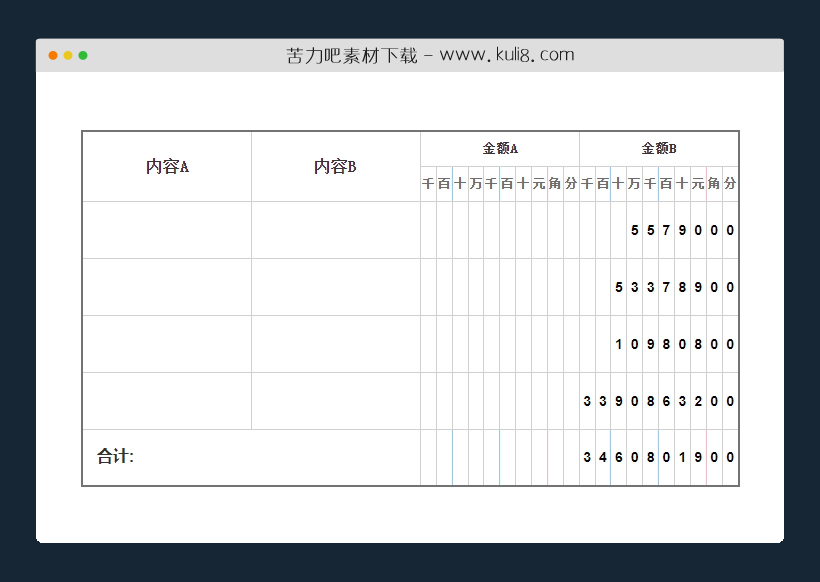Click the 元 digit column header under 金额A
The height and width of the screenshot is (582, 820).
[x=540, y=184]
